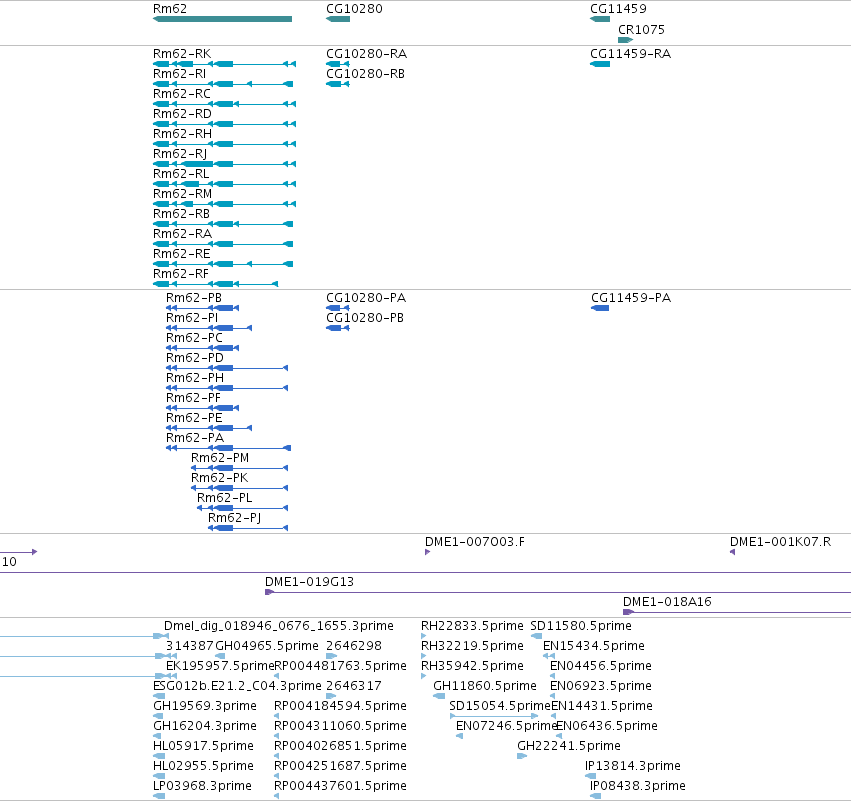Select Rm62-PF protein label
The height and width of the screenshot is (801, 851).
193,398
